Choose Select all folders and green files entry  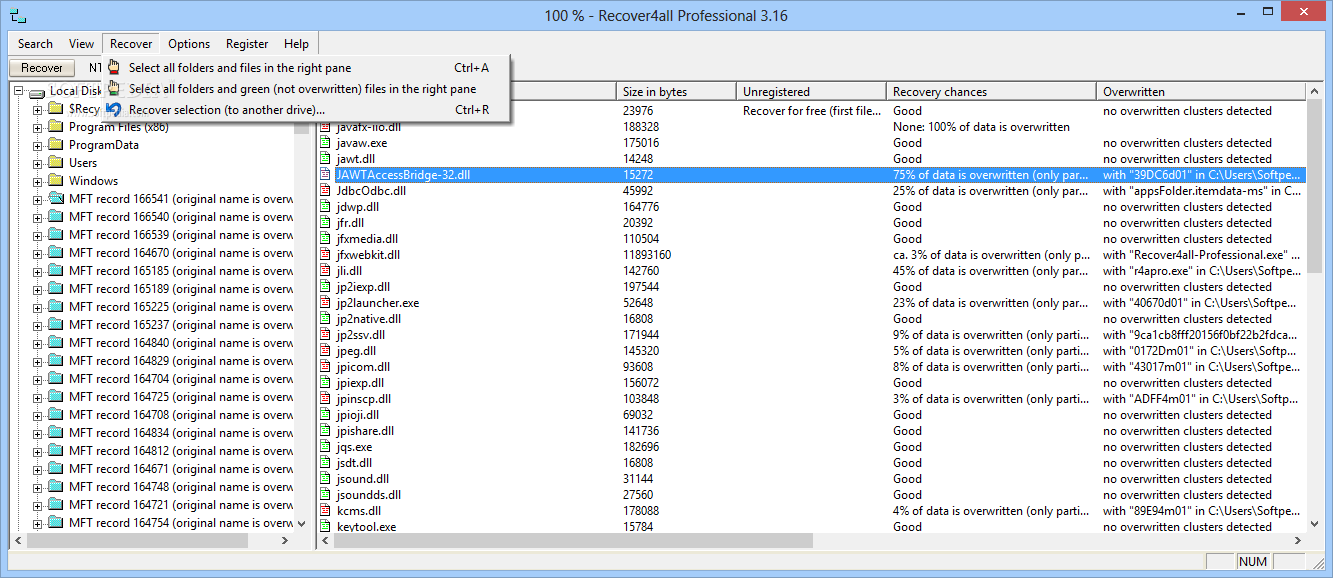(308, 89)
